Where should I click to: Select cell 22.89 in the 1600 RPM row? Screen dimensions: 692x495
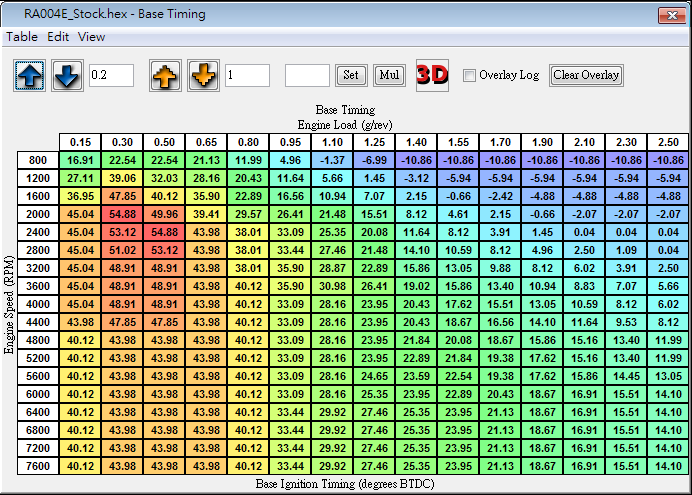pyautogui.click(x=248, y=196)
